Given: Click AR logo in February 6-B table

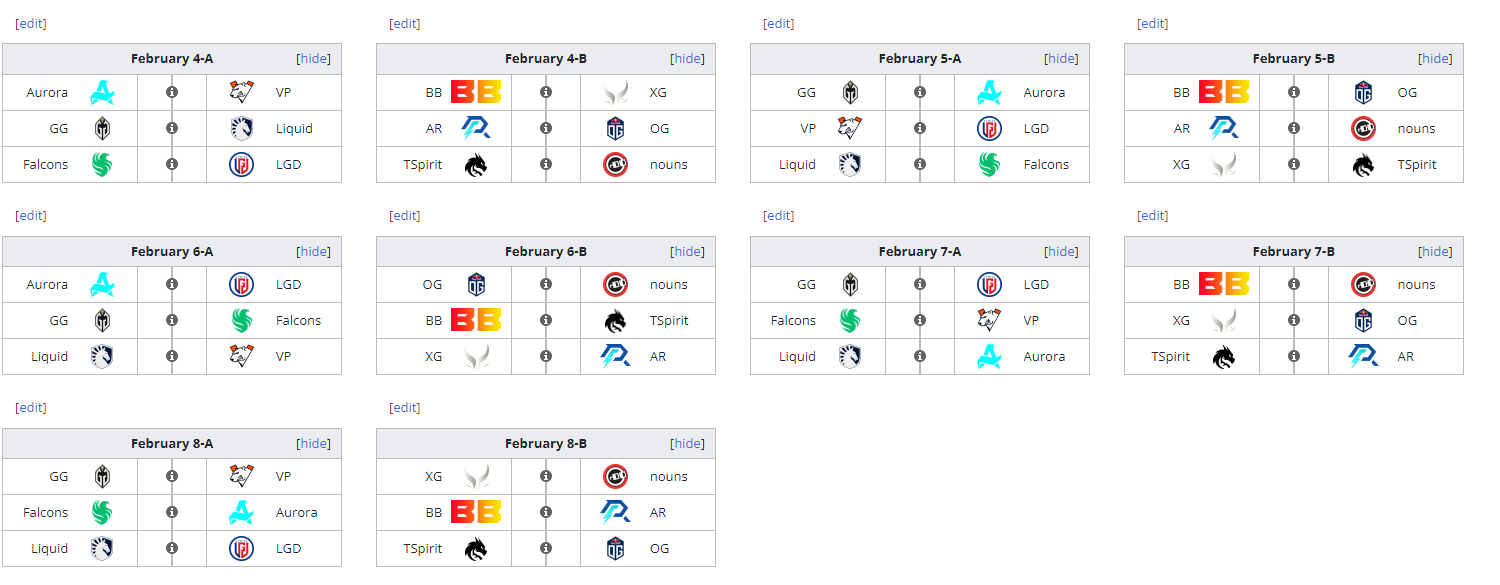Looking at the screenshot, I should [x=615, y=357].
